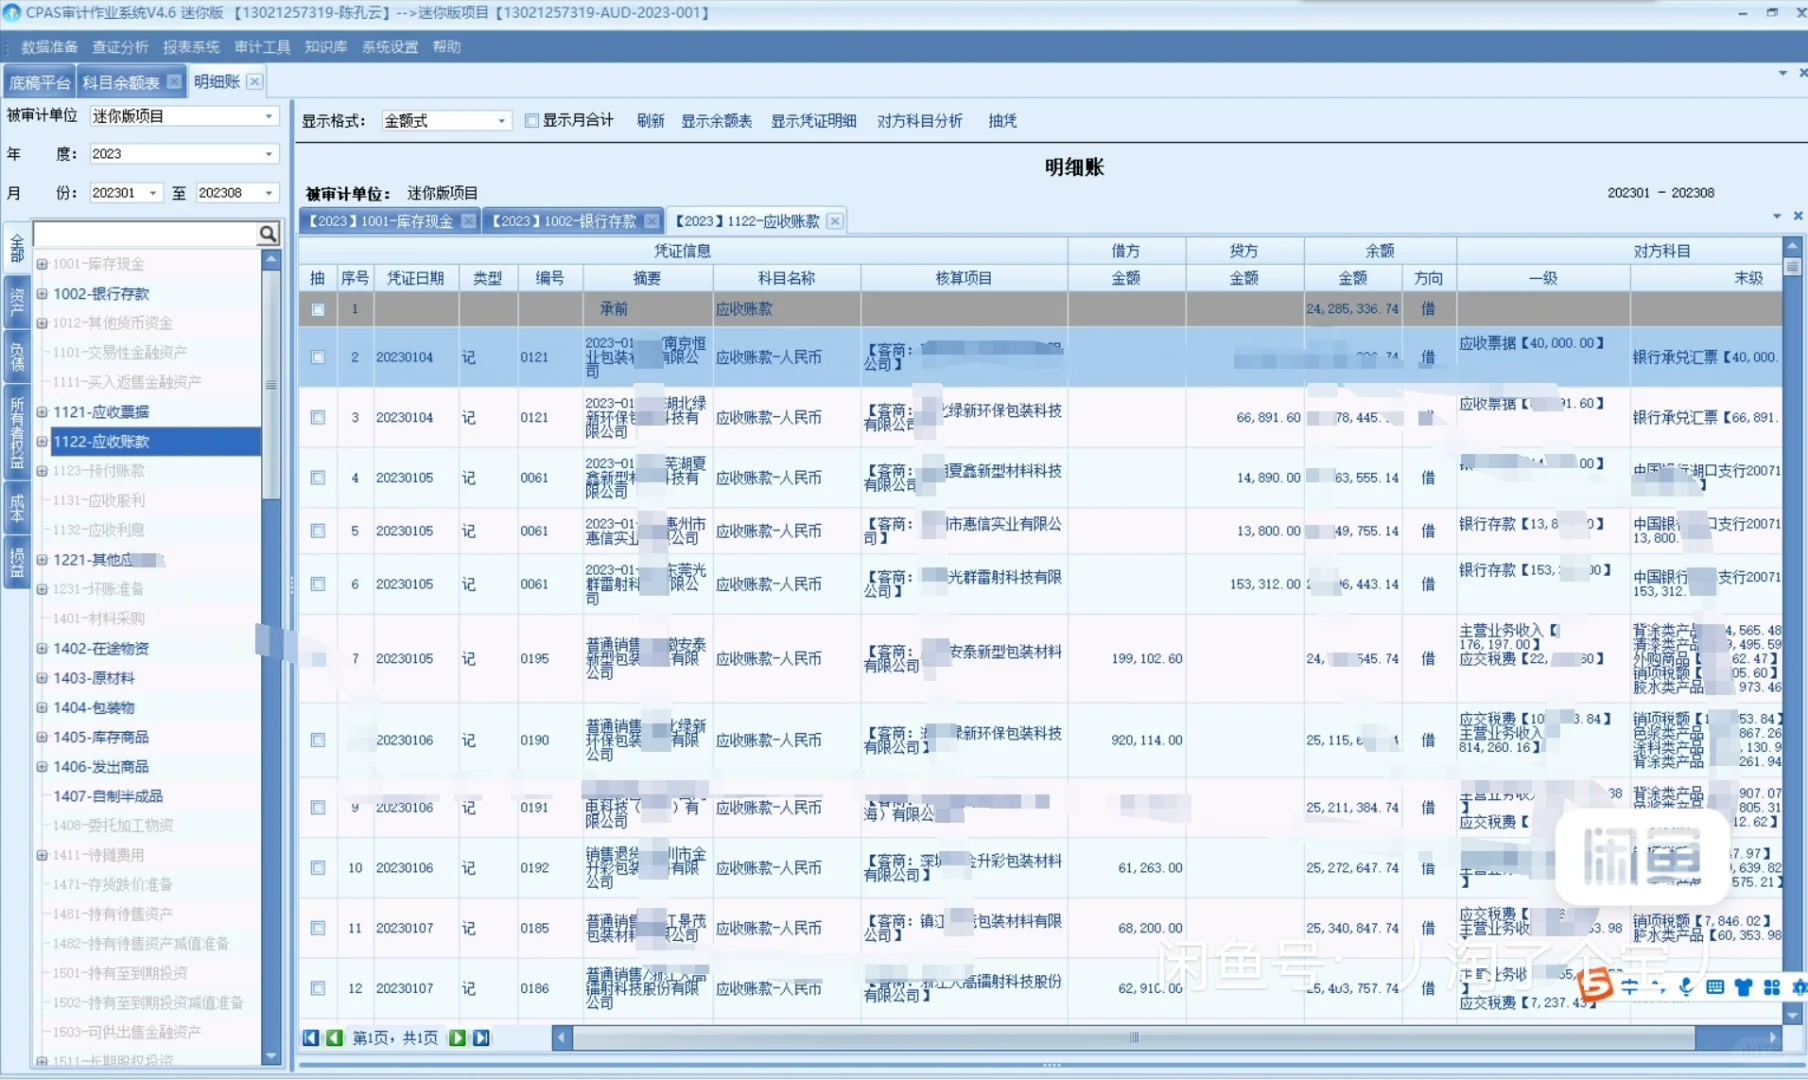Open the 报表系统 menu
This screenshot has width=1808, height=1080.
[x=191, y=47]
